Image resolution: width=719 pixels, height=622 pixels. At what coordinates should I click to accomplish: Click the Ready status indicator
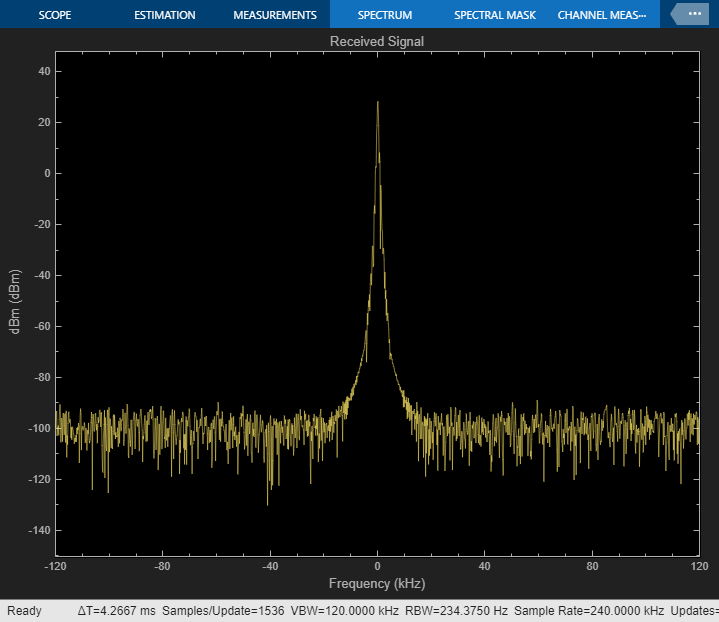(x=25, y=610)
